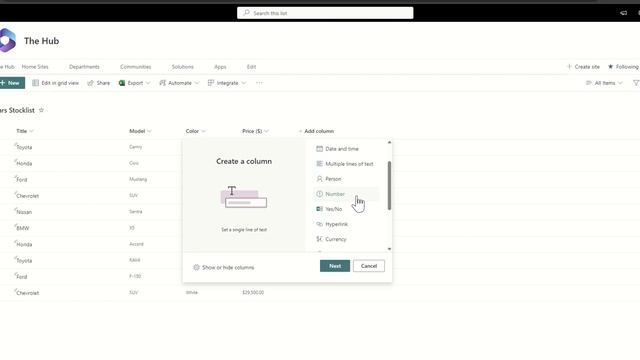
Task: Open the Integrate dropdown
Action: coord(227,83)
